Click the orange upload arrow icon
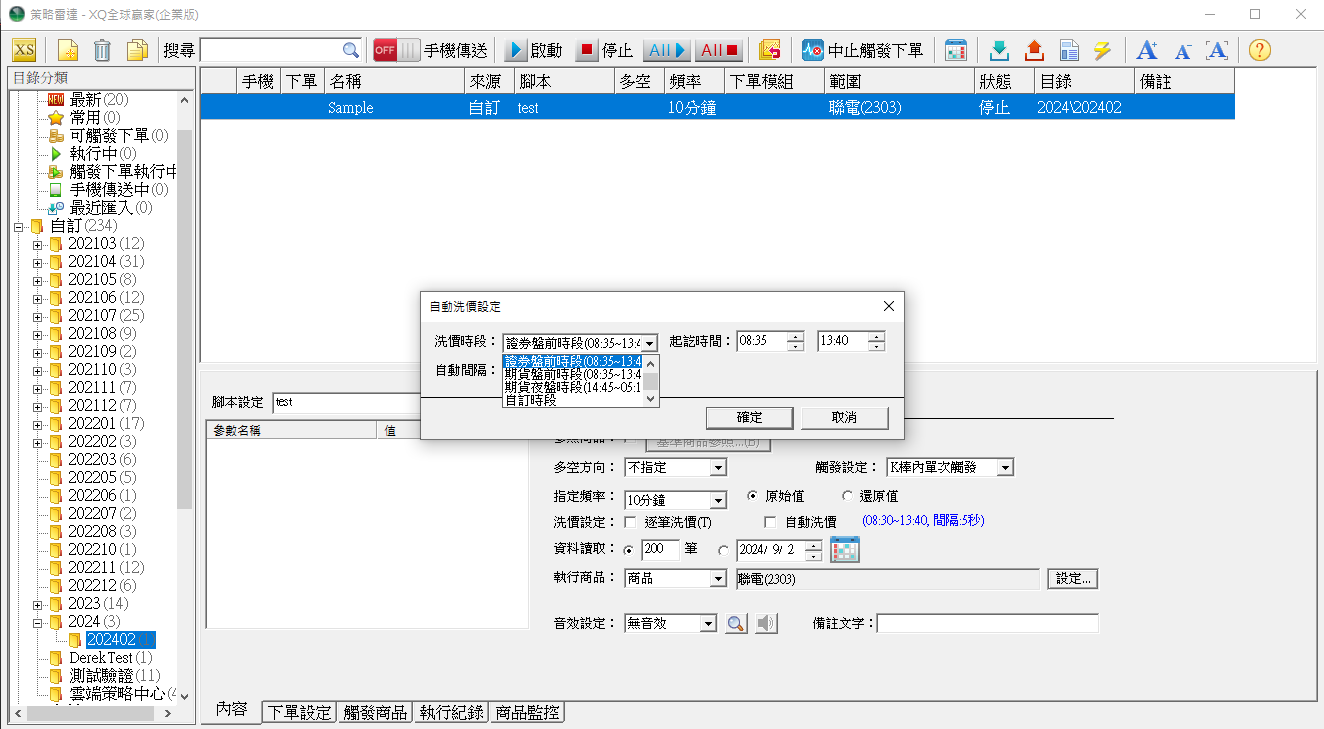1324x729 pixels. click(x=1034, y=50)
